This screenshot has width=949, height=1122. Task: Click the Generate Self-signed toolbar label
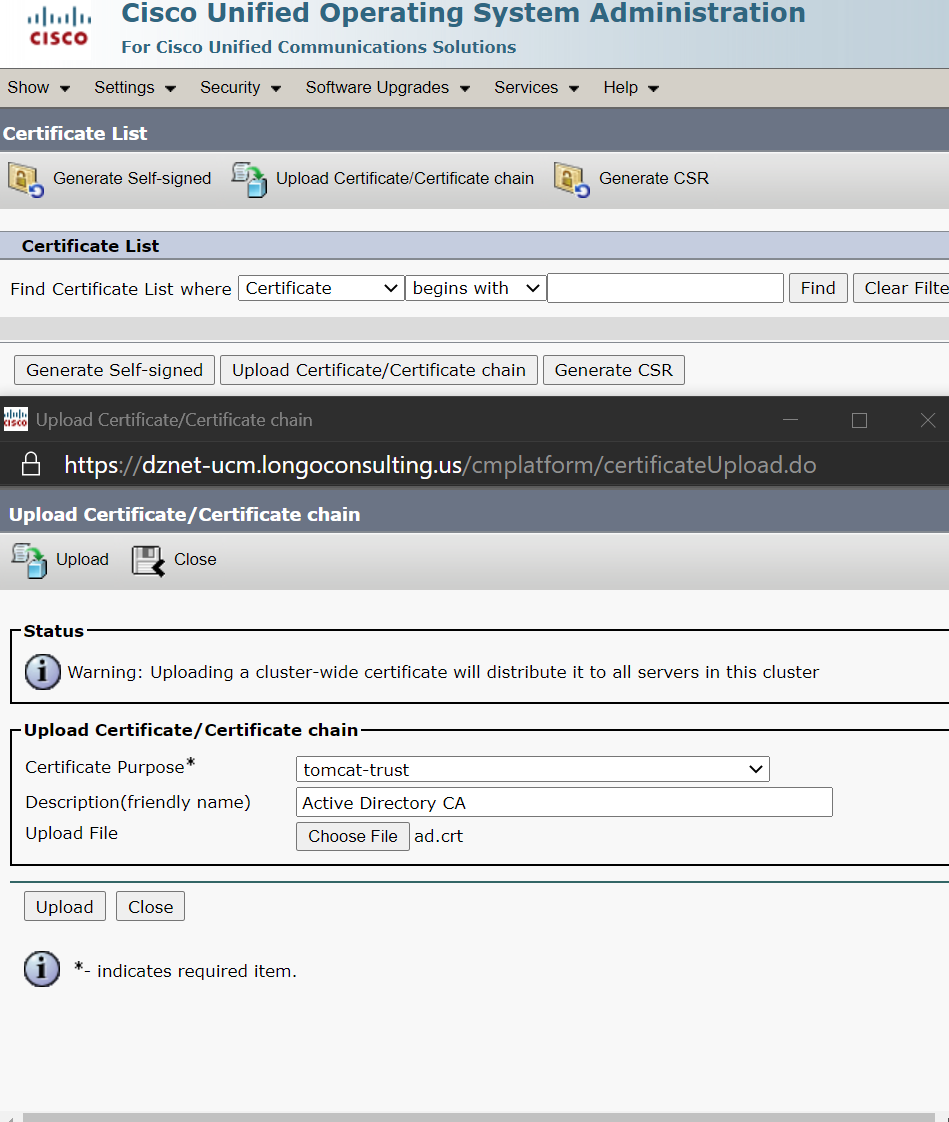(132, 179)
